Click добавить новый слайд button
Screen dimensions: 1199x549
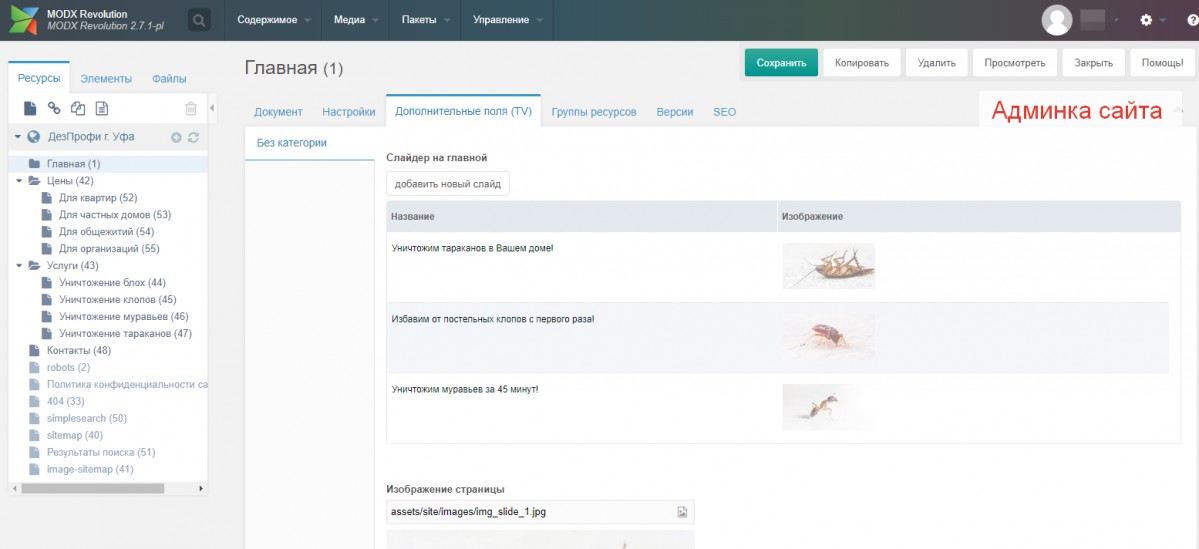pyautogui.click(x=447, y=184)
